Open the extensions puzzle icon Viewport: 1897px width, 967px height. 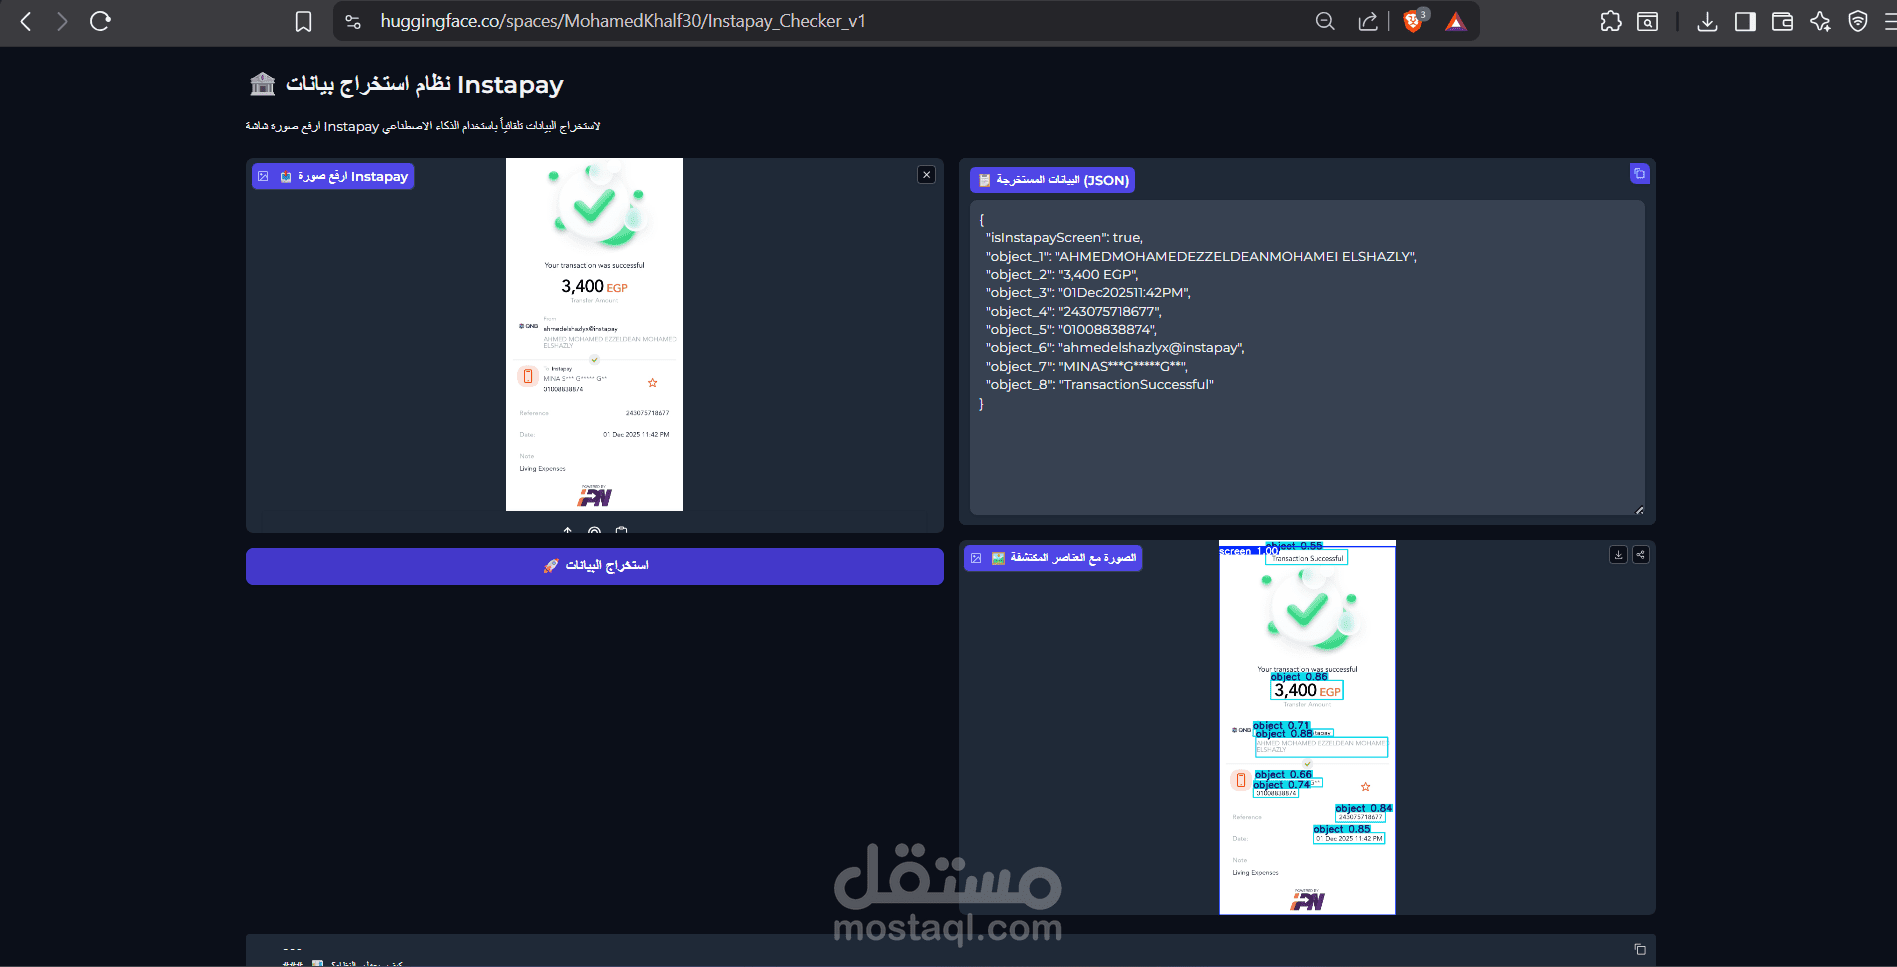(x=1611, y=21)
